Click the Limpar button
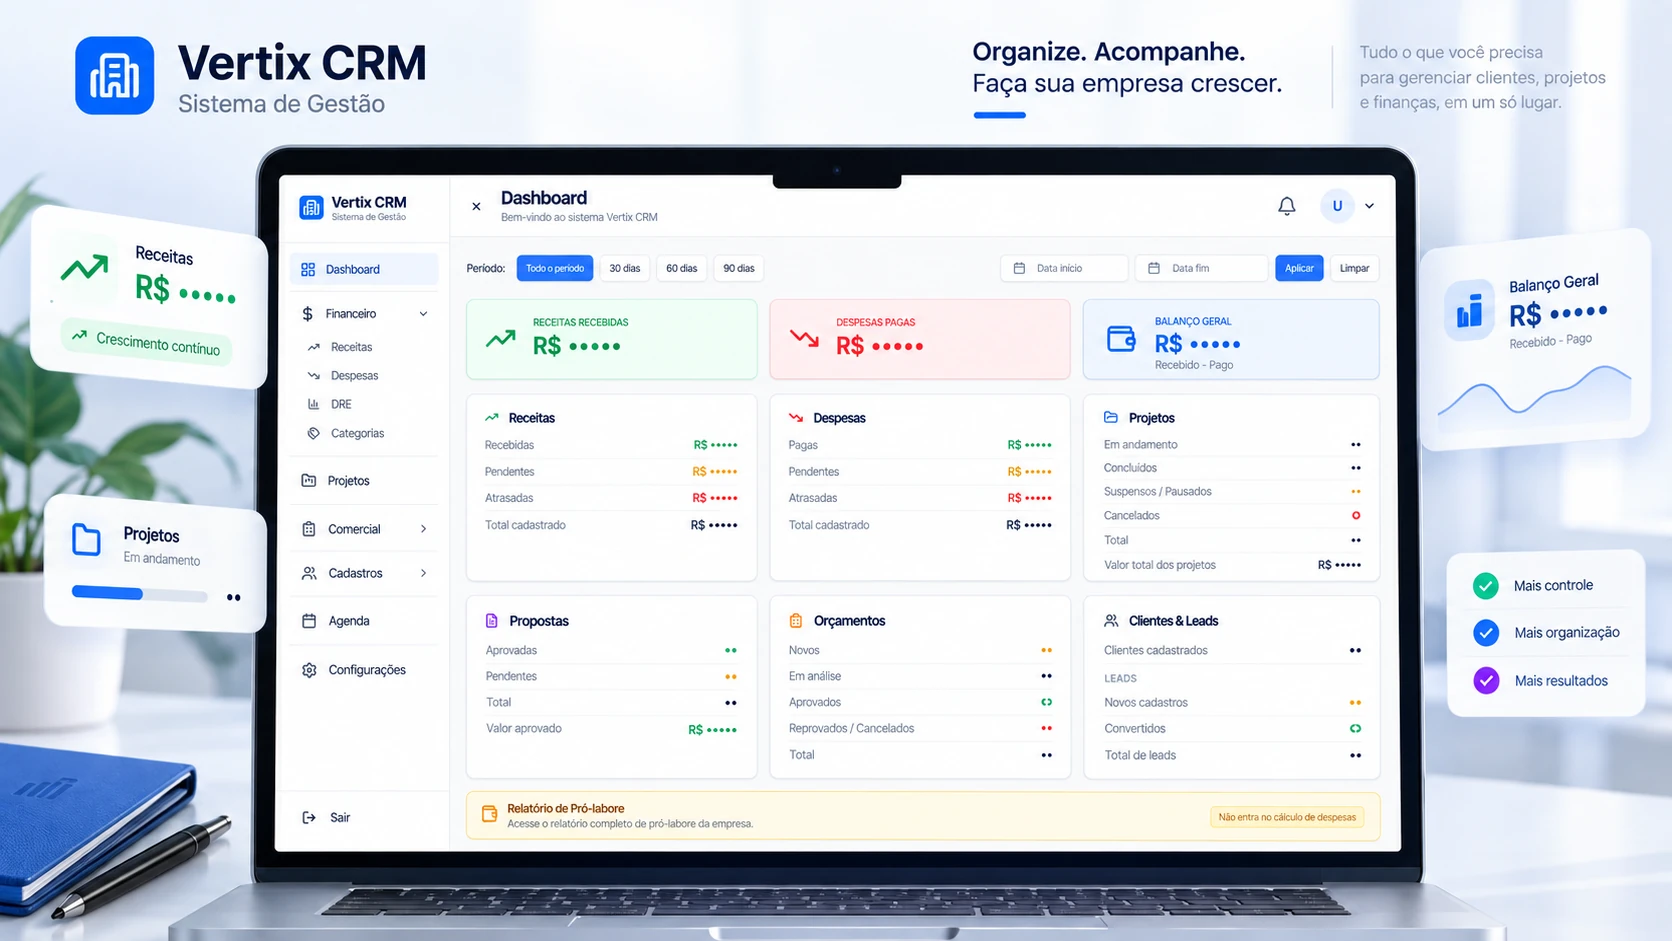The image size is (1672, 941). tap(1354, 268)
